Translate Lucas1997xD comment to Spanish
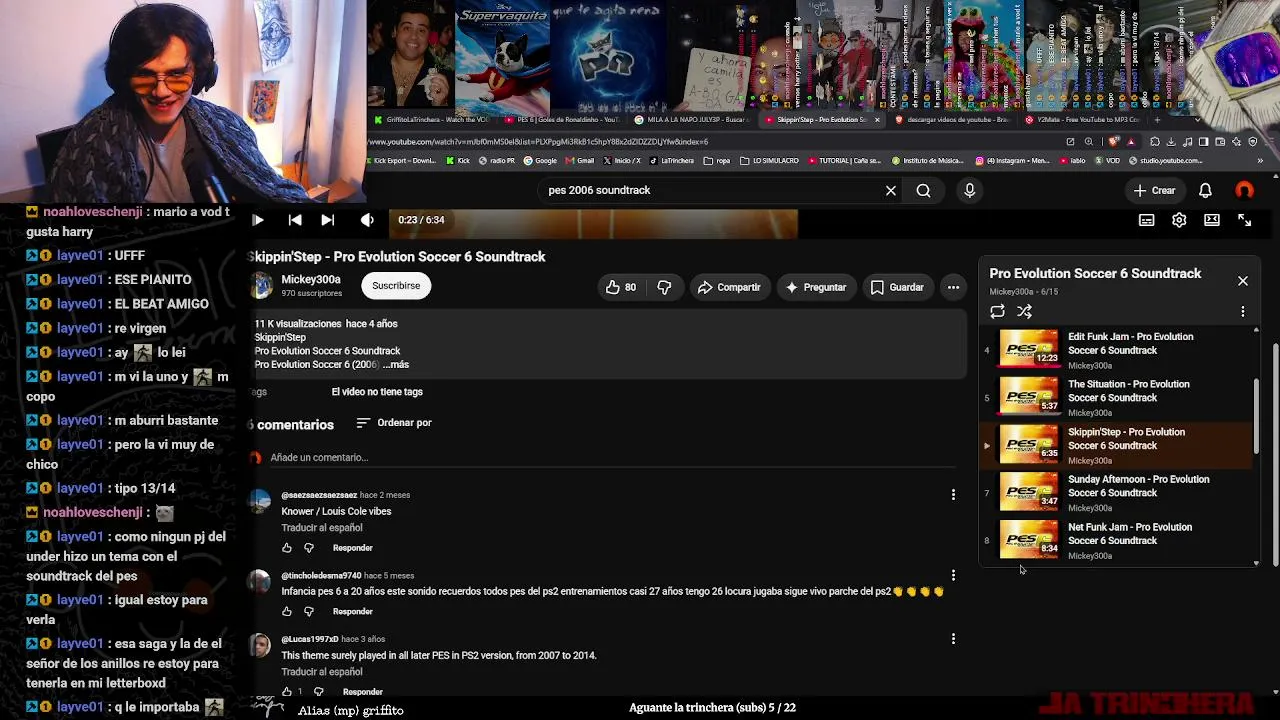Screen dimensions: 1280x720 (322, 672)
